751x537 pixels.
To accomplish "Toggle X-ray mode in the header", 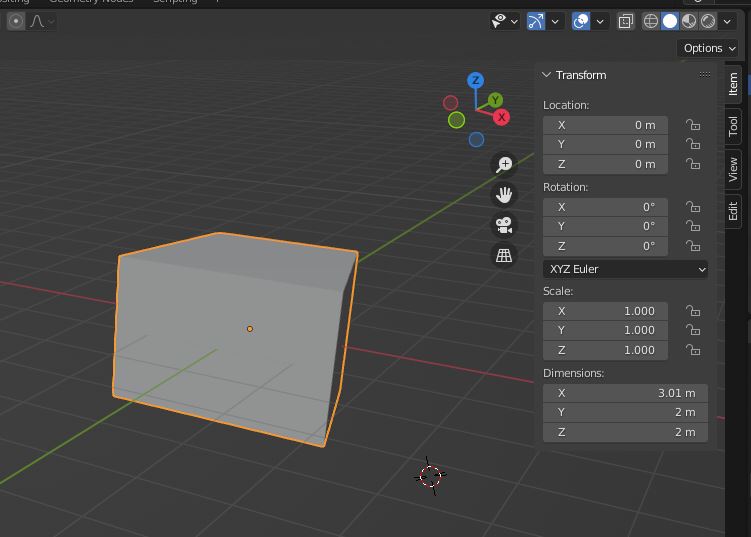I will (x=625, y=21).
